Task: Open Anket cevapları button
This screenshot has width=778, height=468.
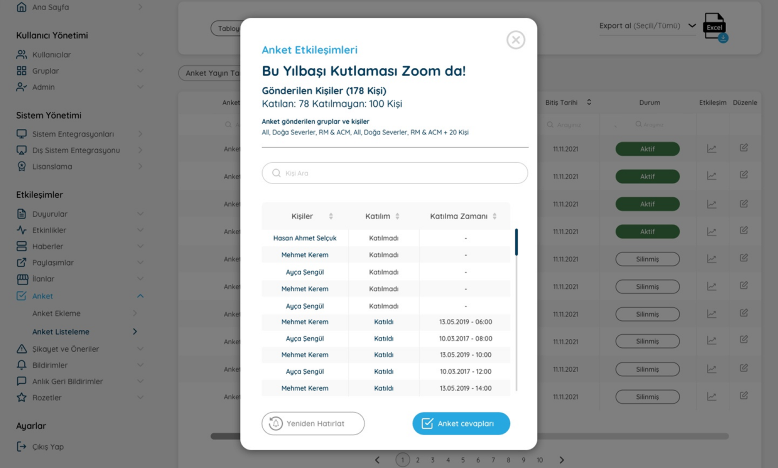Action: click(x=461, y=423)
